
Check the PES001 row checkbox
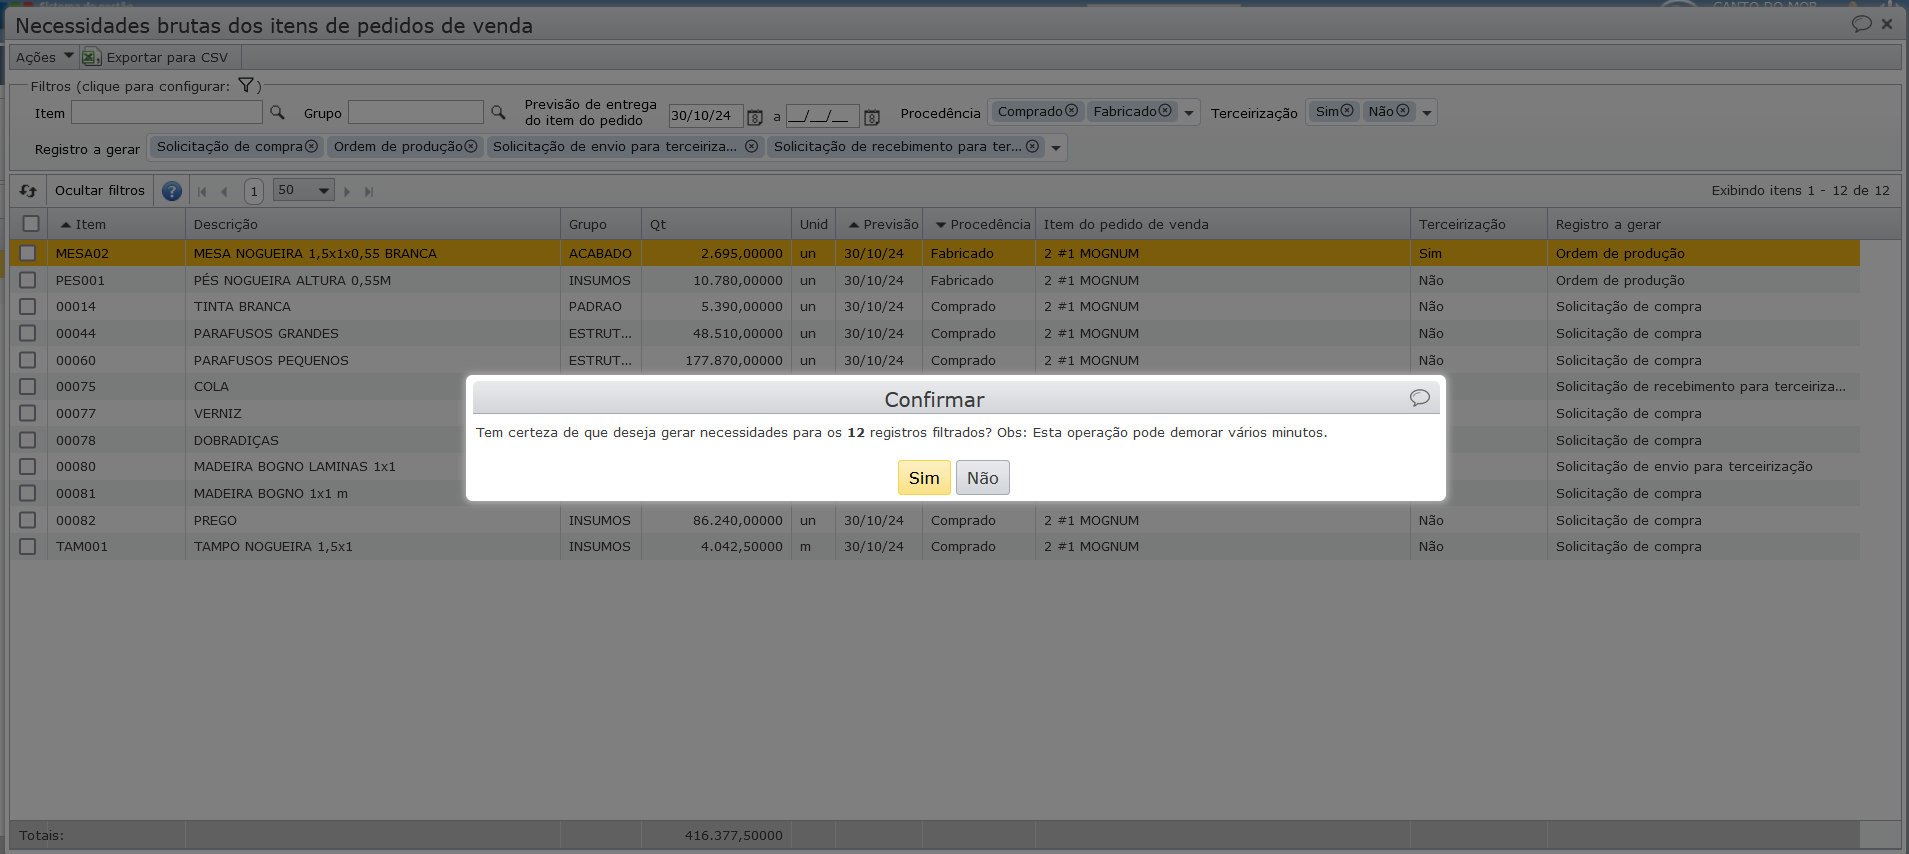pos(28,280)
